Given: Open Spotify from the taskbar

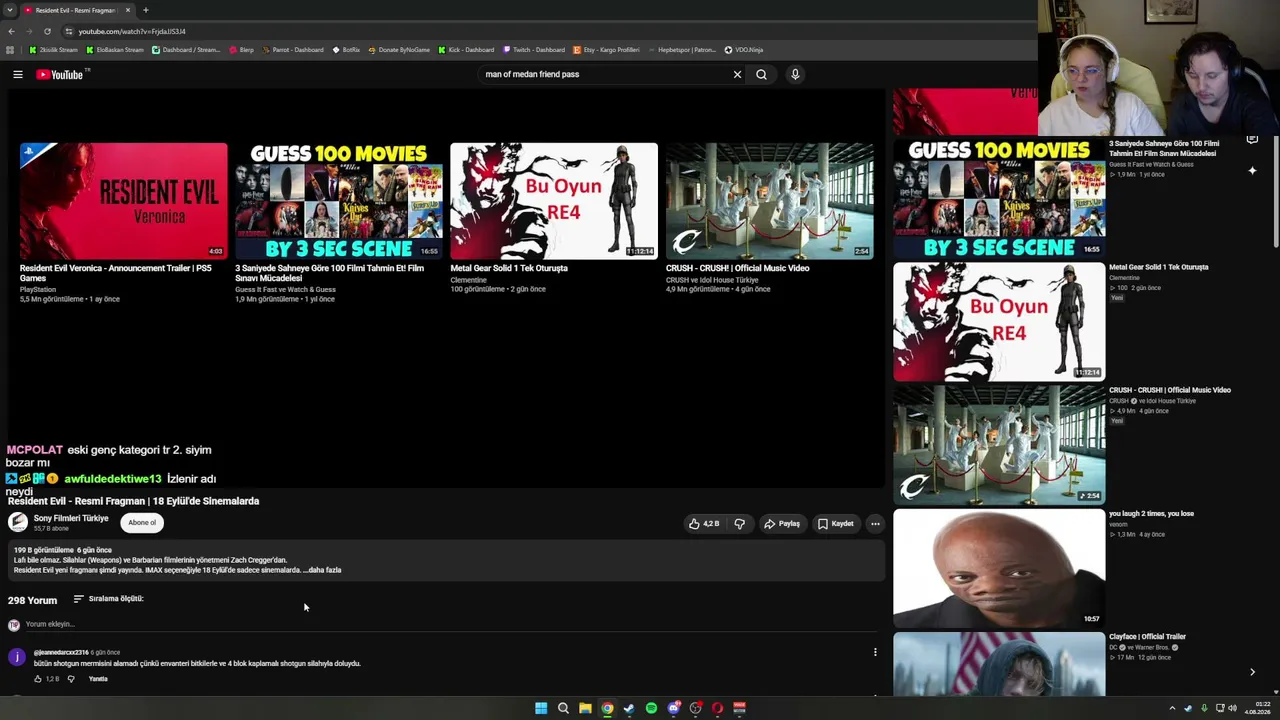Looking at the screenshot, I should (651, 708).
